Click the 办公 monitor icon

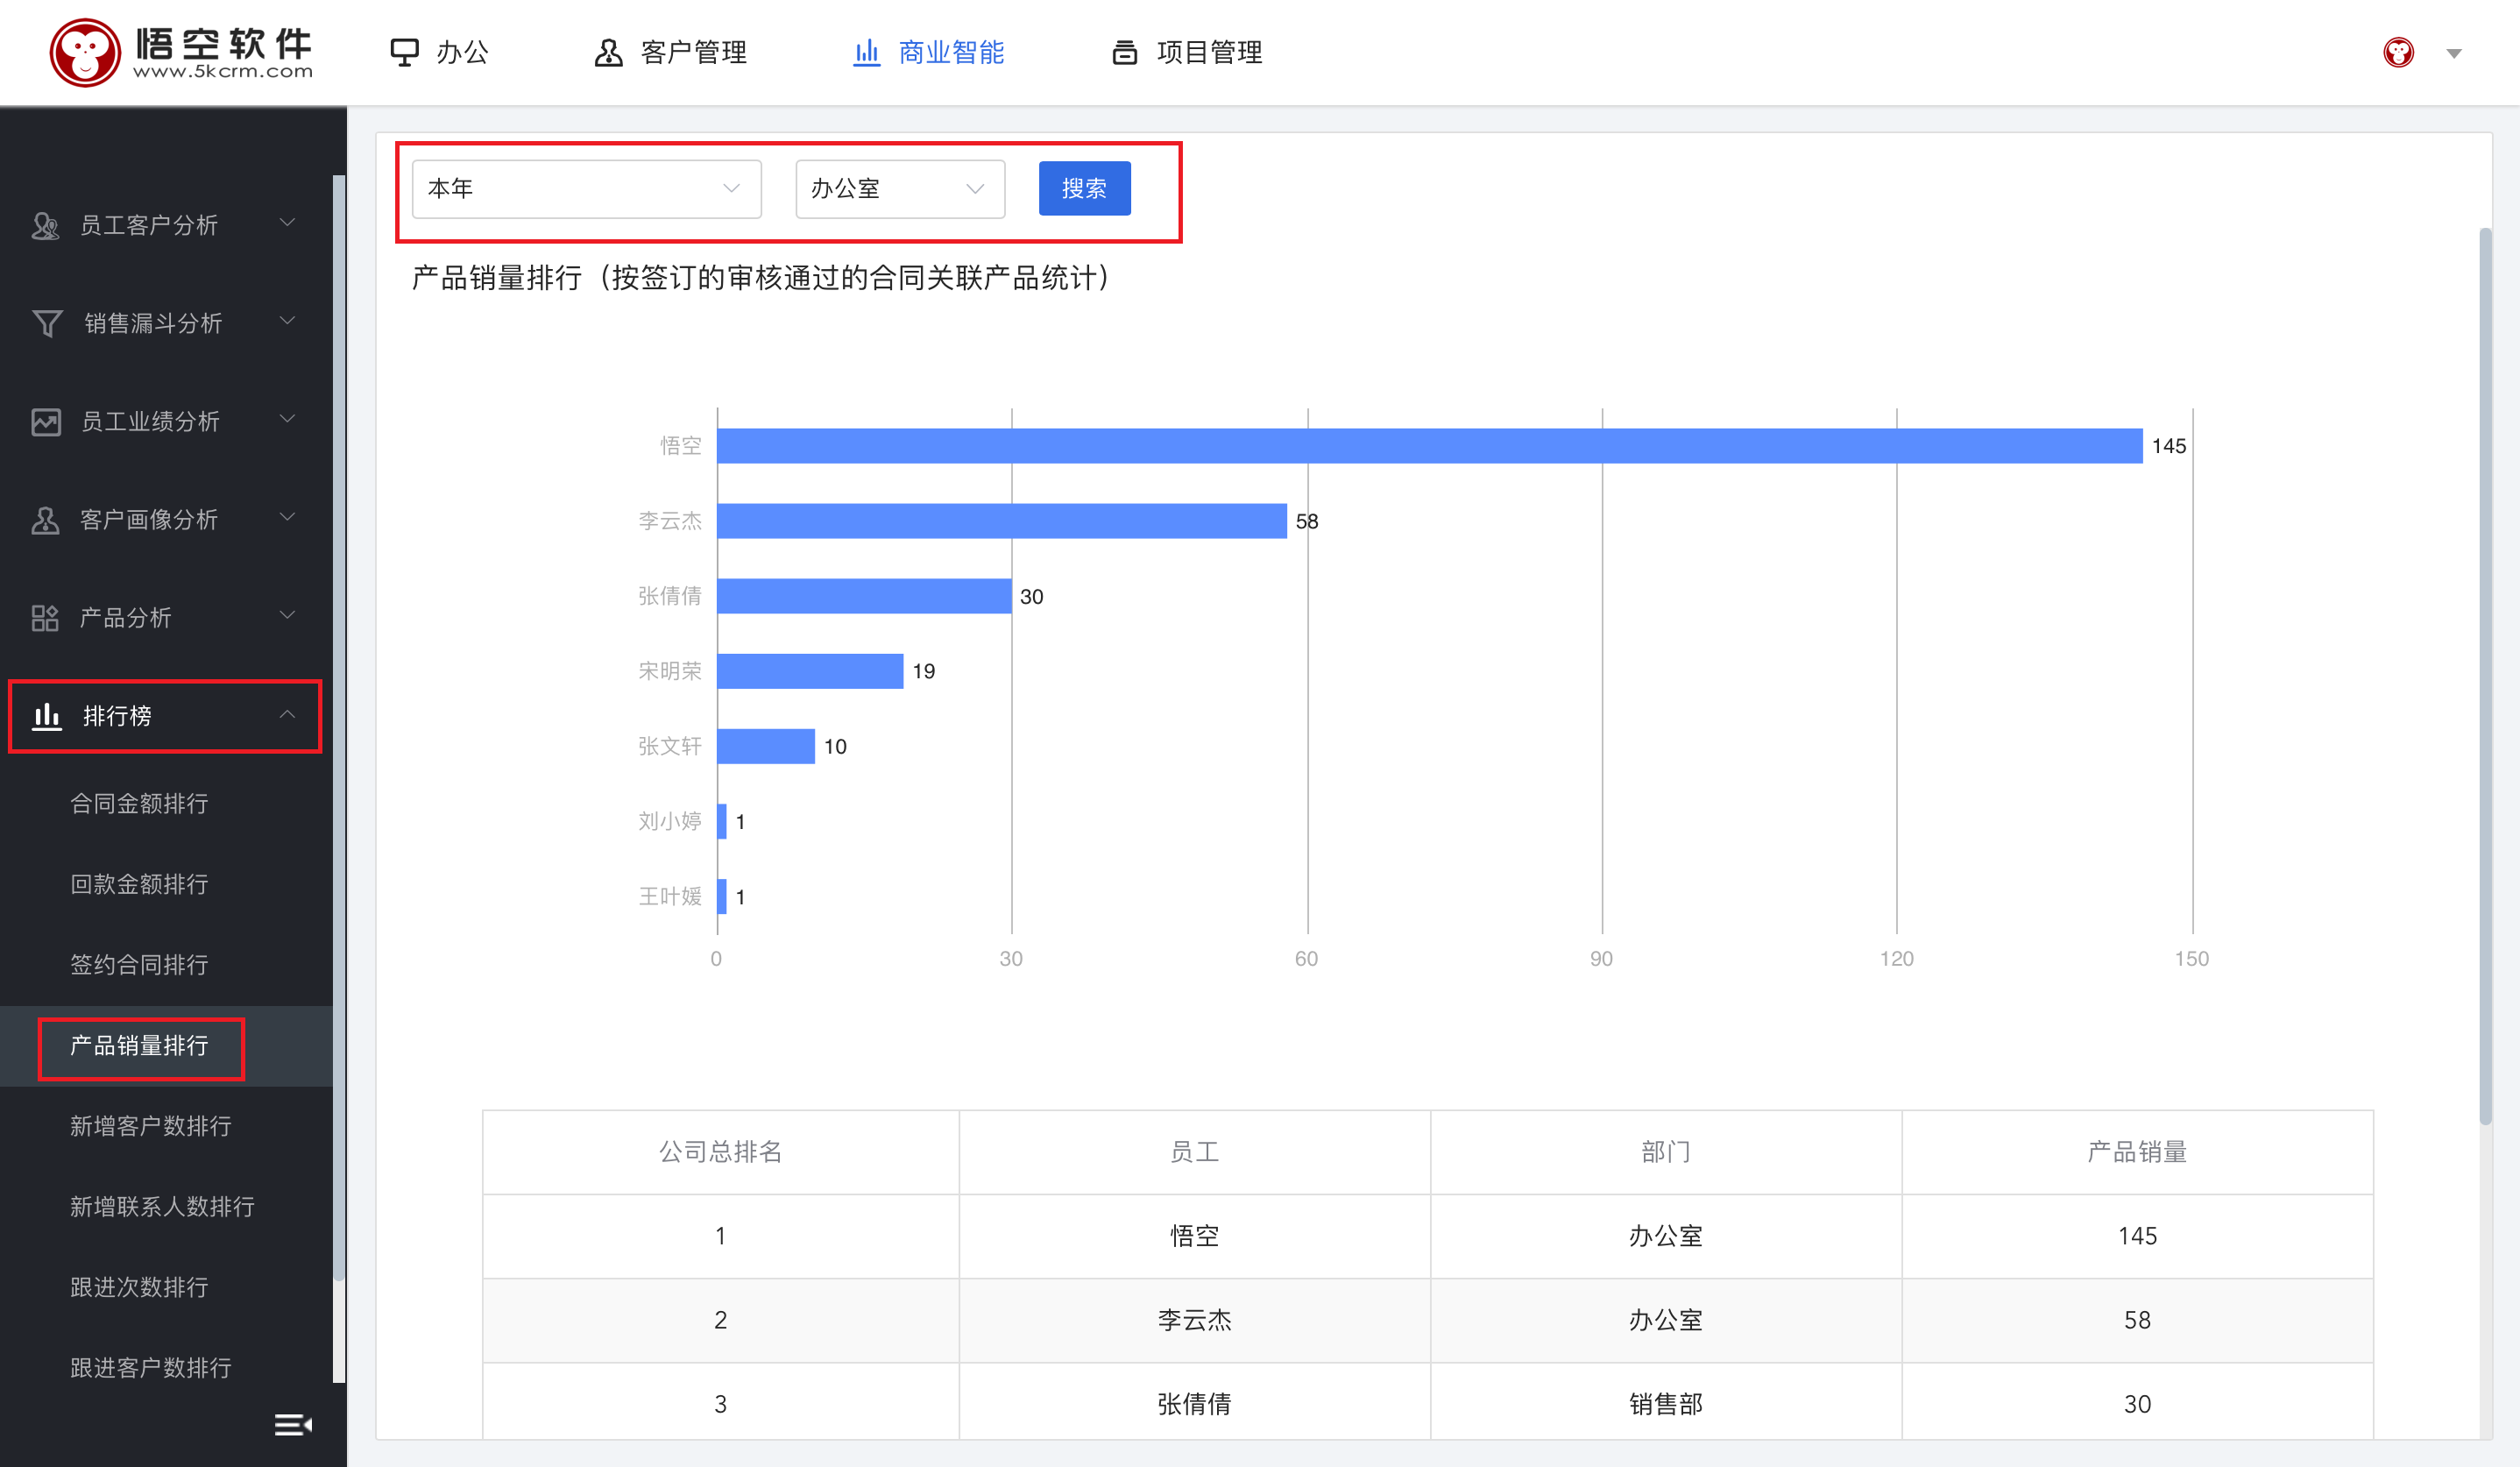[404, 52]
